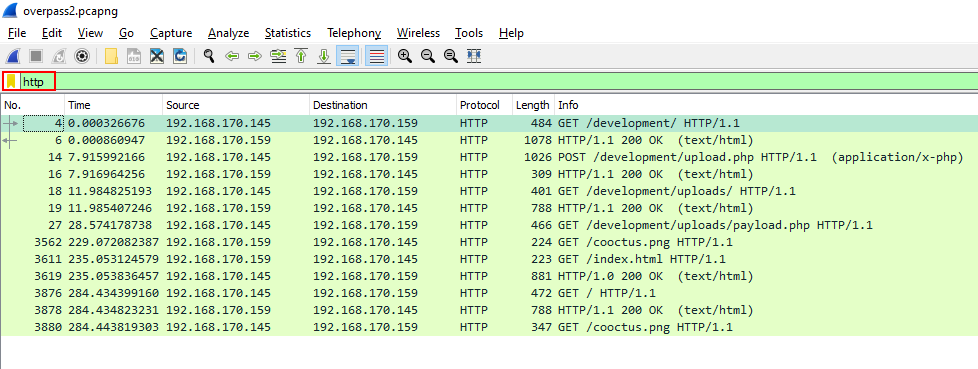Click the restart current capture icon

[x=59, y=56]
